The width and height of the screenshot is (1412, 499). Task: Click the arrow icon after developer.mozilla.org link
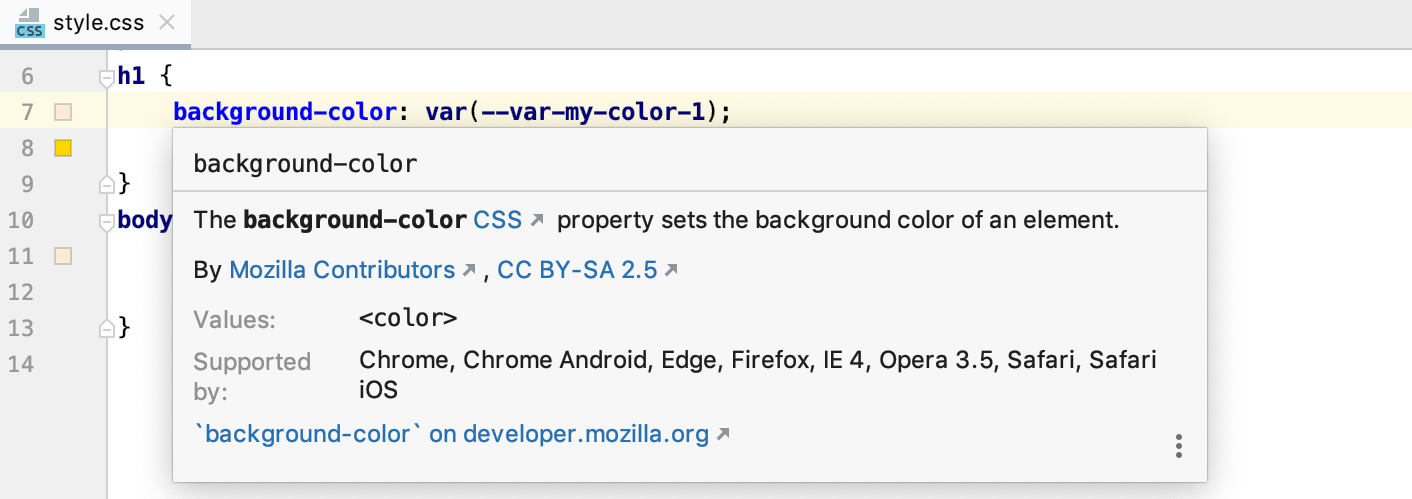[x=724, y=434]
